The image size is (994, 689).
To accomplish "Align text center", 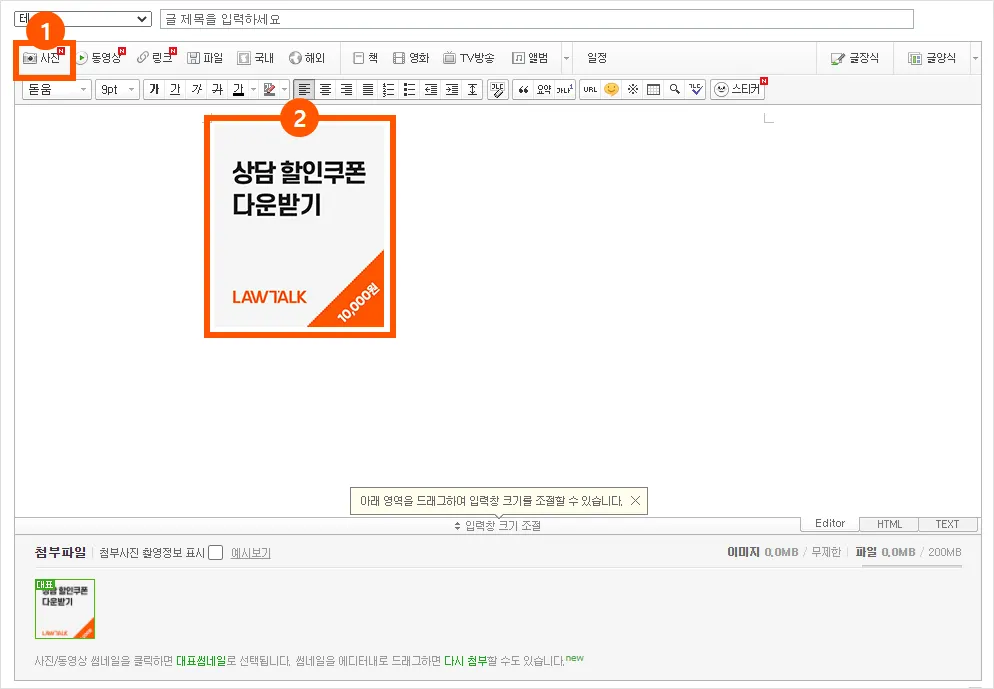I will (x=325, y=89).
